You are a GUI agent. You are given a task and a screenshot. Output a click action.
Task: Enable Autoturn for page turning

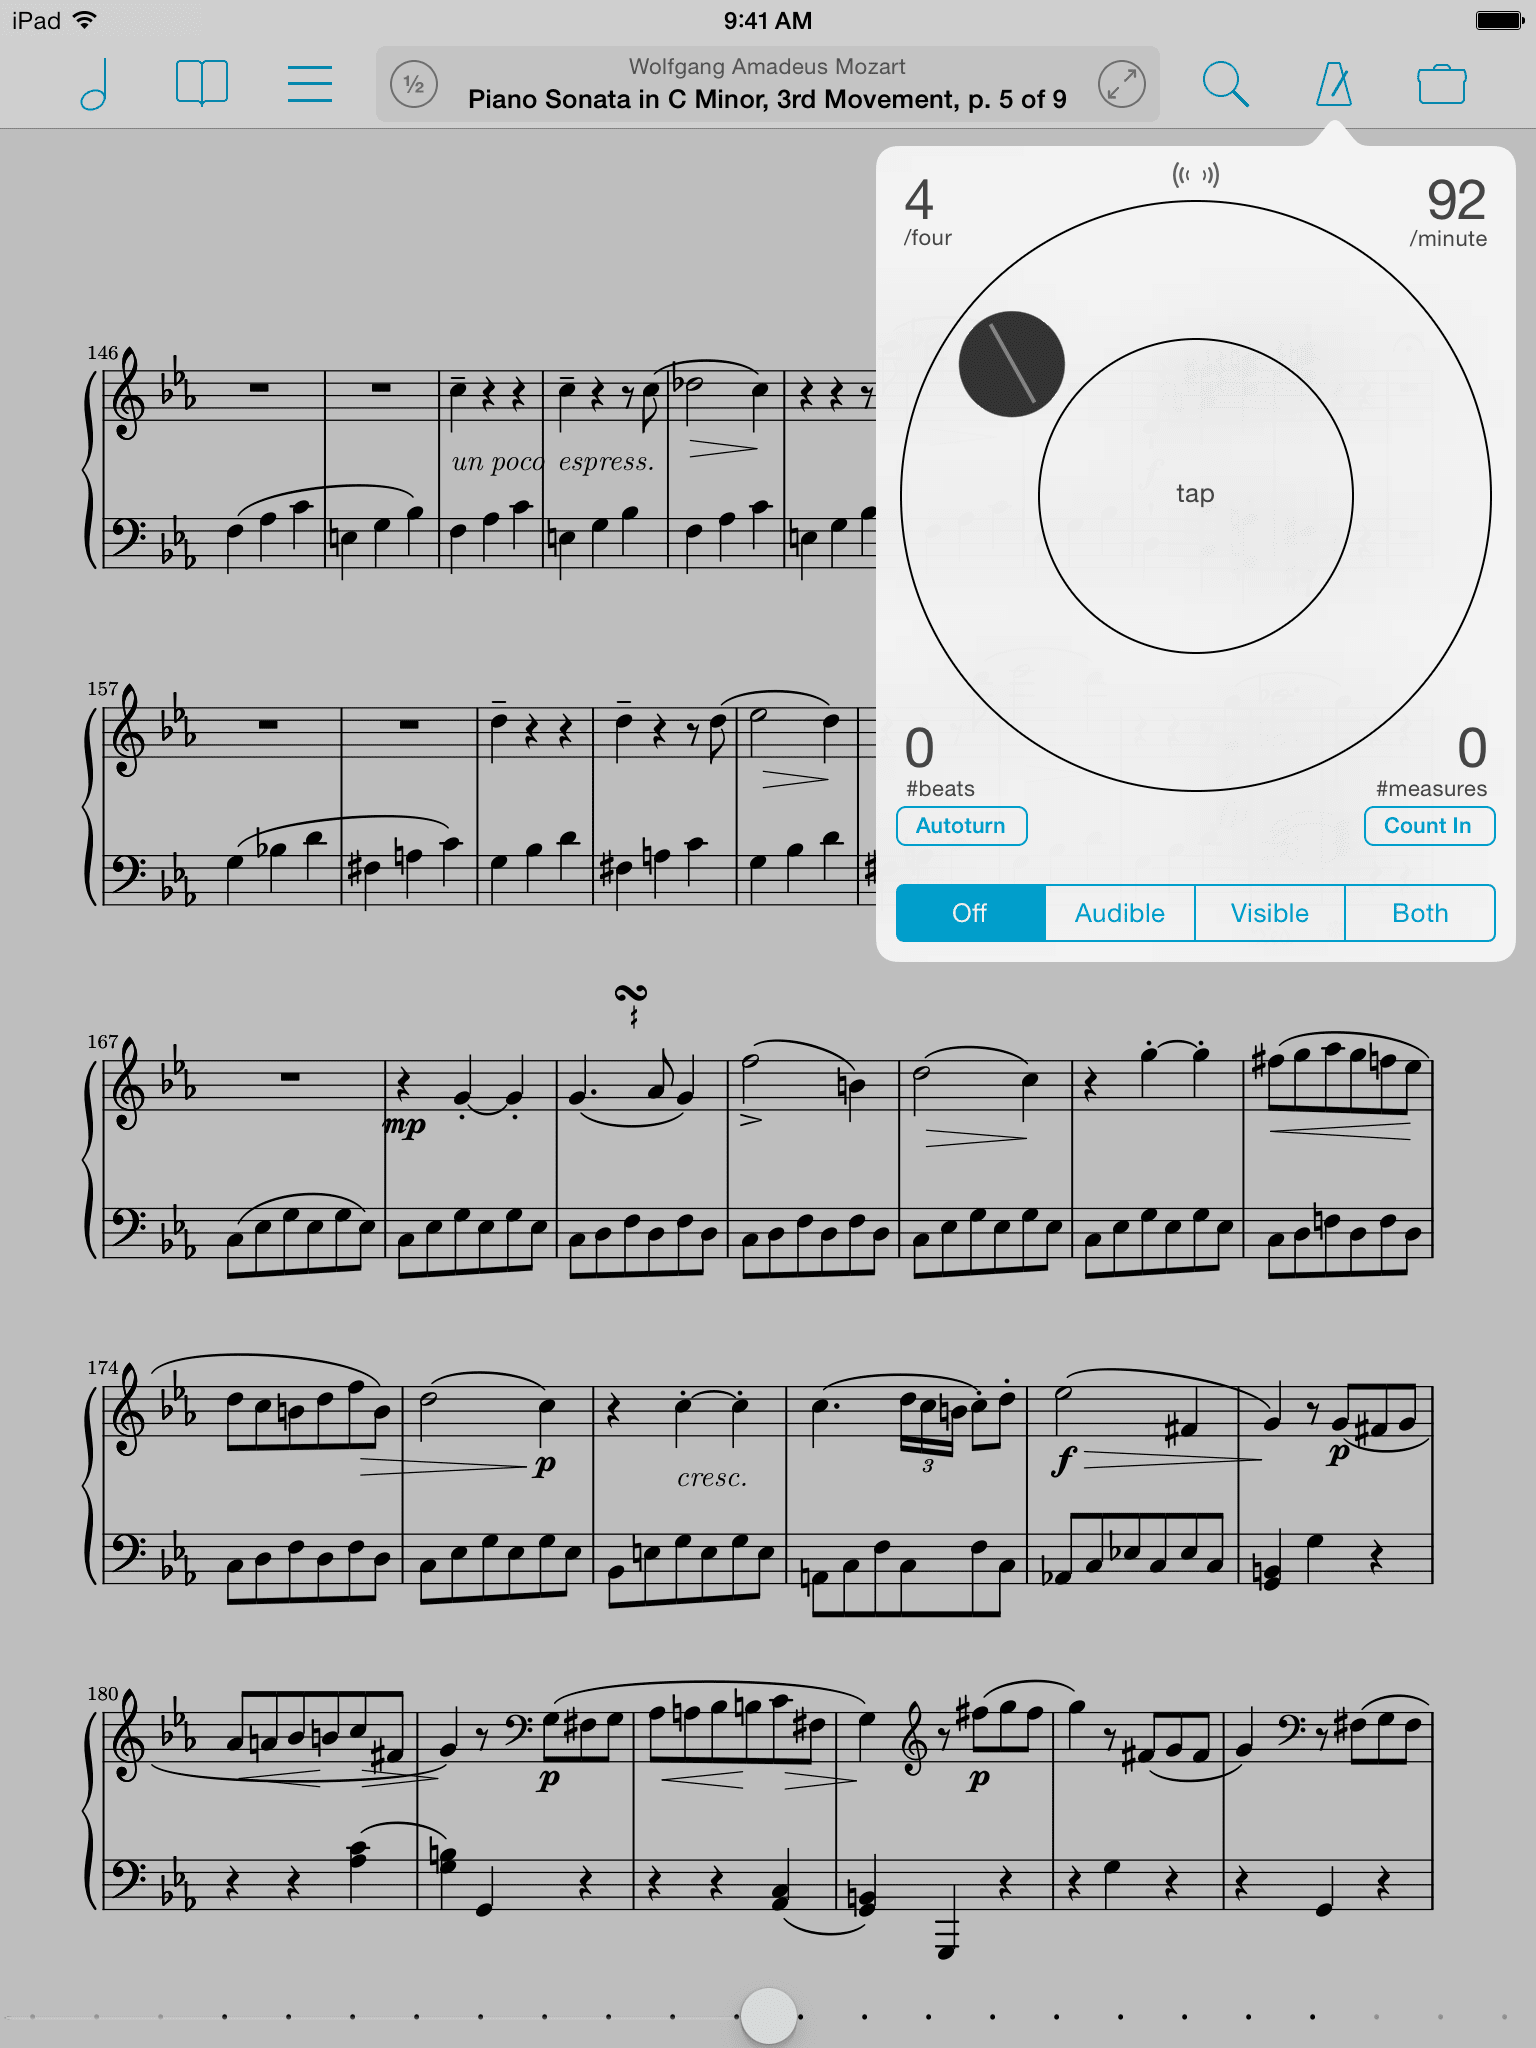[962, 826]
